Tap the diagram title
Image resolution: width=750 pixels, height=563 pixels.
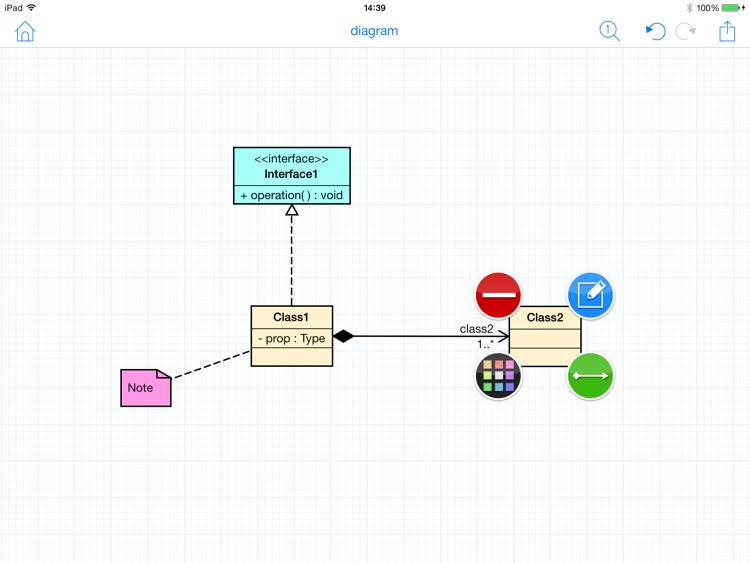point(374,31)
